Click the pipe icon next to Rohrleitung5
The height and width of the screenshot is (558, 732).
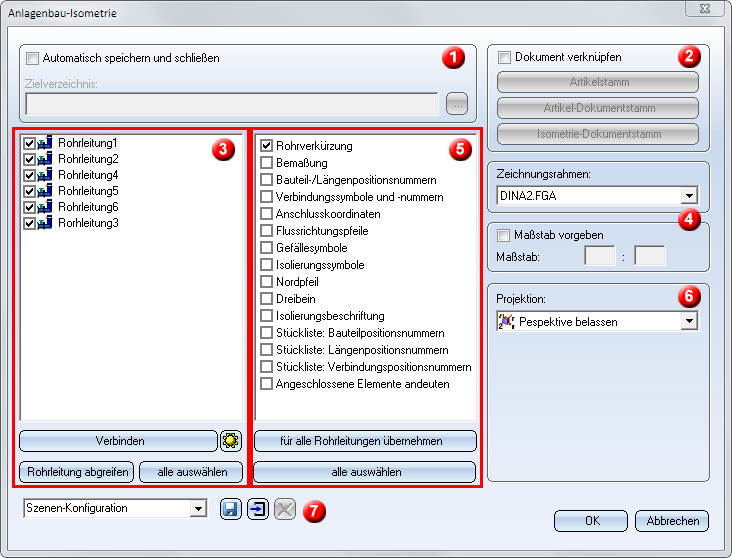pos(45,191)
